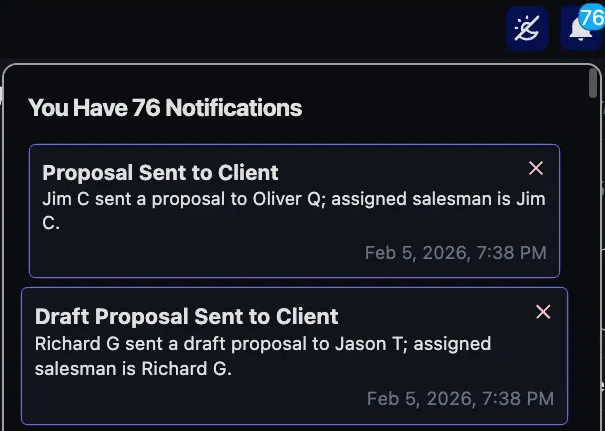Open the "Proposal Sent to Client" notification title
The width and height of the screenshot is (605, 431).
pos(160,172)
